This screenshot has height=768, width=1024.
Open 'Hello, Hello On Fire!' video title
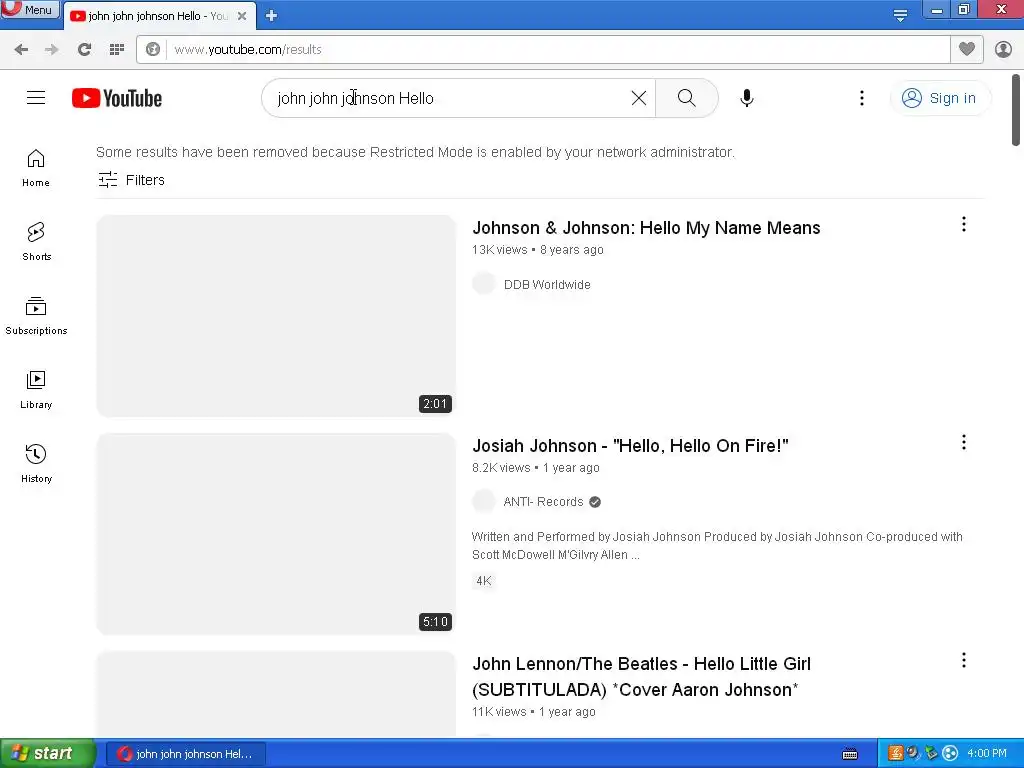click(630, 446)
